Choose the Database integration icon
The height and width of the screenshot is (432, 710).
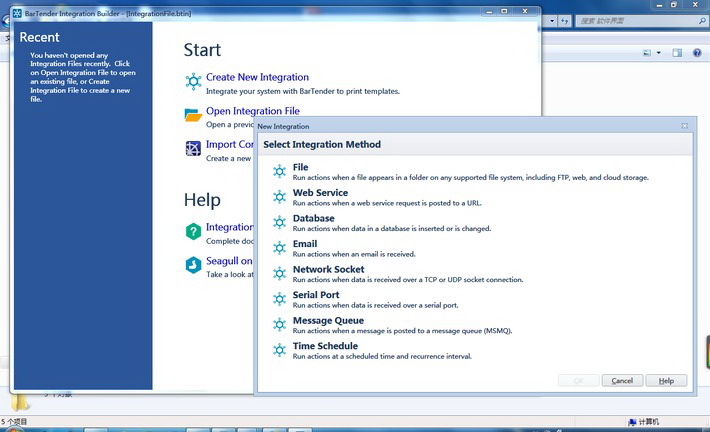click(279, 223)
